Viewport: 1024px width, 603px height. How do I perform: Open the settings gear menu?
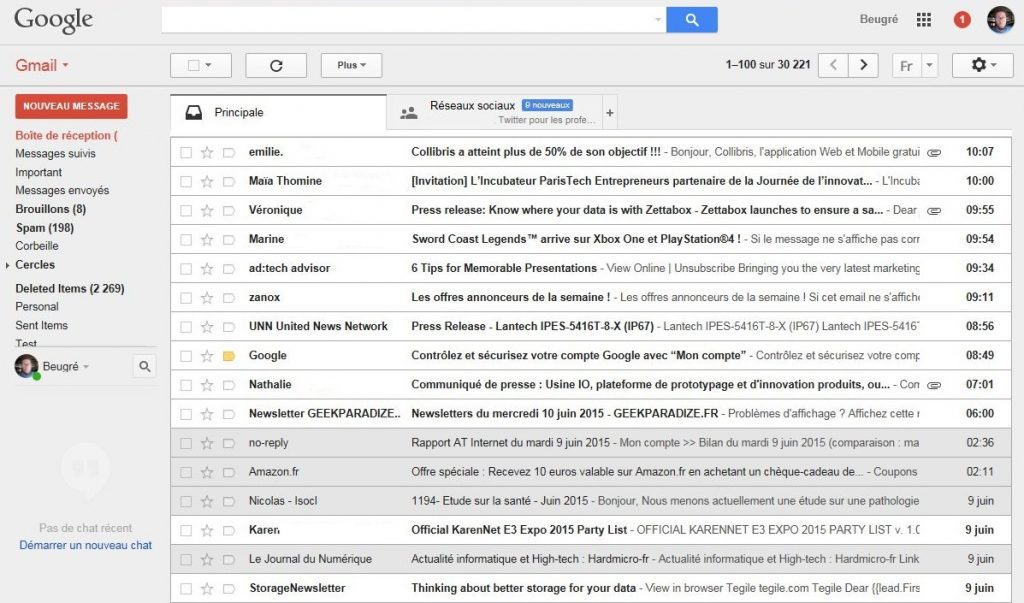pos(983,65)
